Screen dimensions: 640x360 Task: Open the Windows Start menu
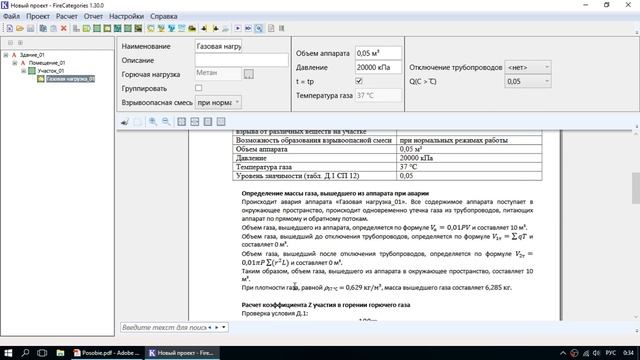coord(8,353)
